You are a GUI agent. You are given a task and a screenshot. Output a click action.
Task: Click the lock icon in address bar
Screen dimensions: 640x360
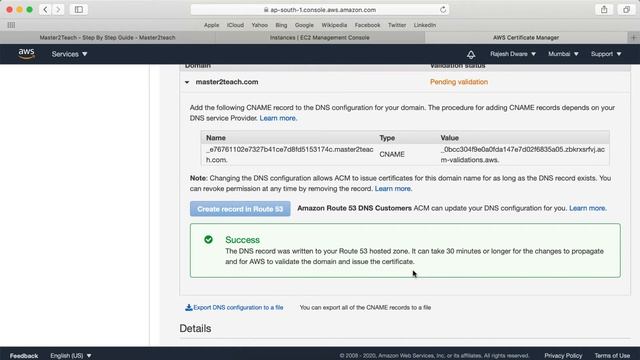point(266,10)
